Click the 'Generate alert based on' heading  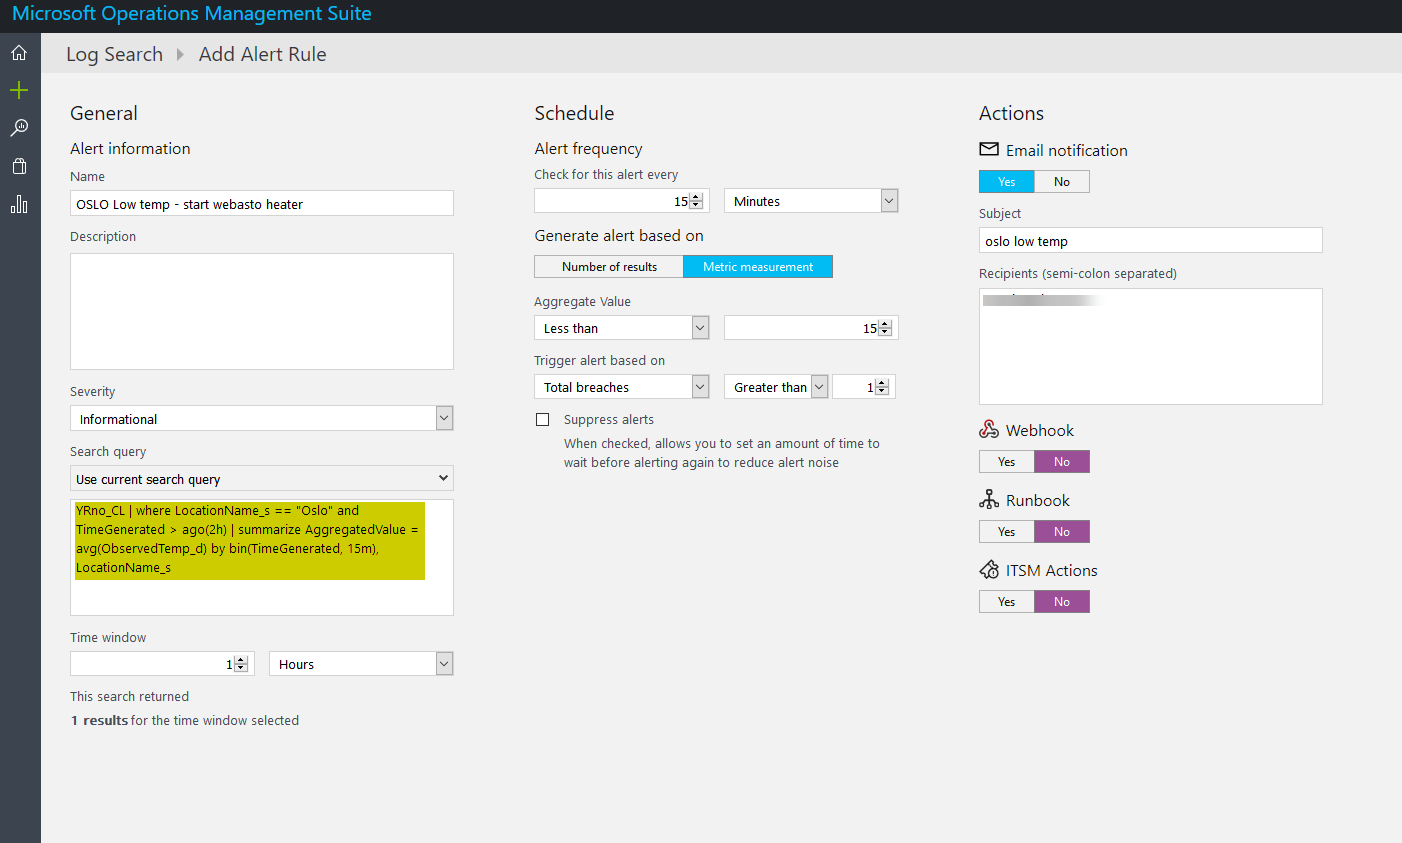click(x=619, y=235)
